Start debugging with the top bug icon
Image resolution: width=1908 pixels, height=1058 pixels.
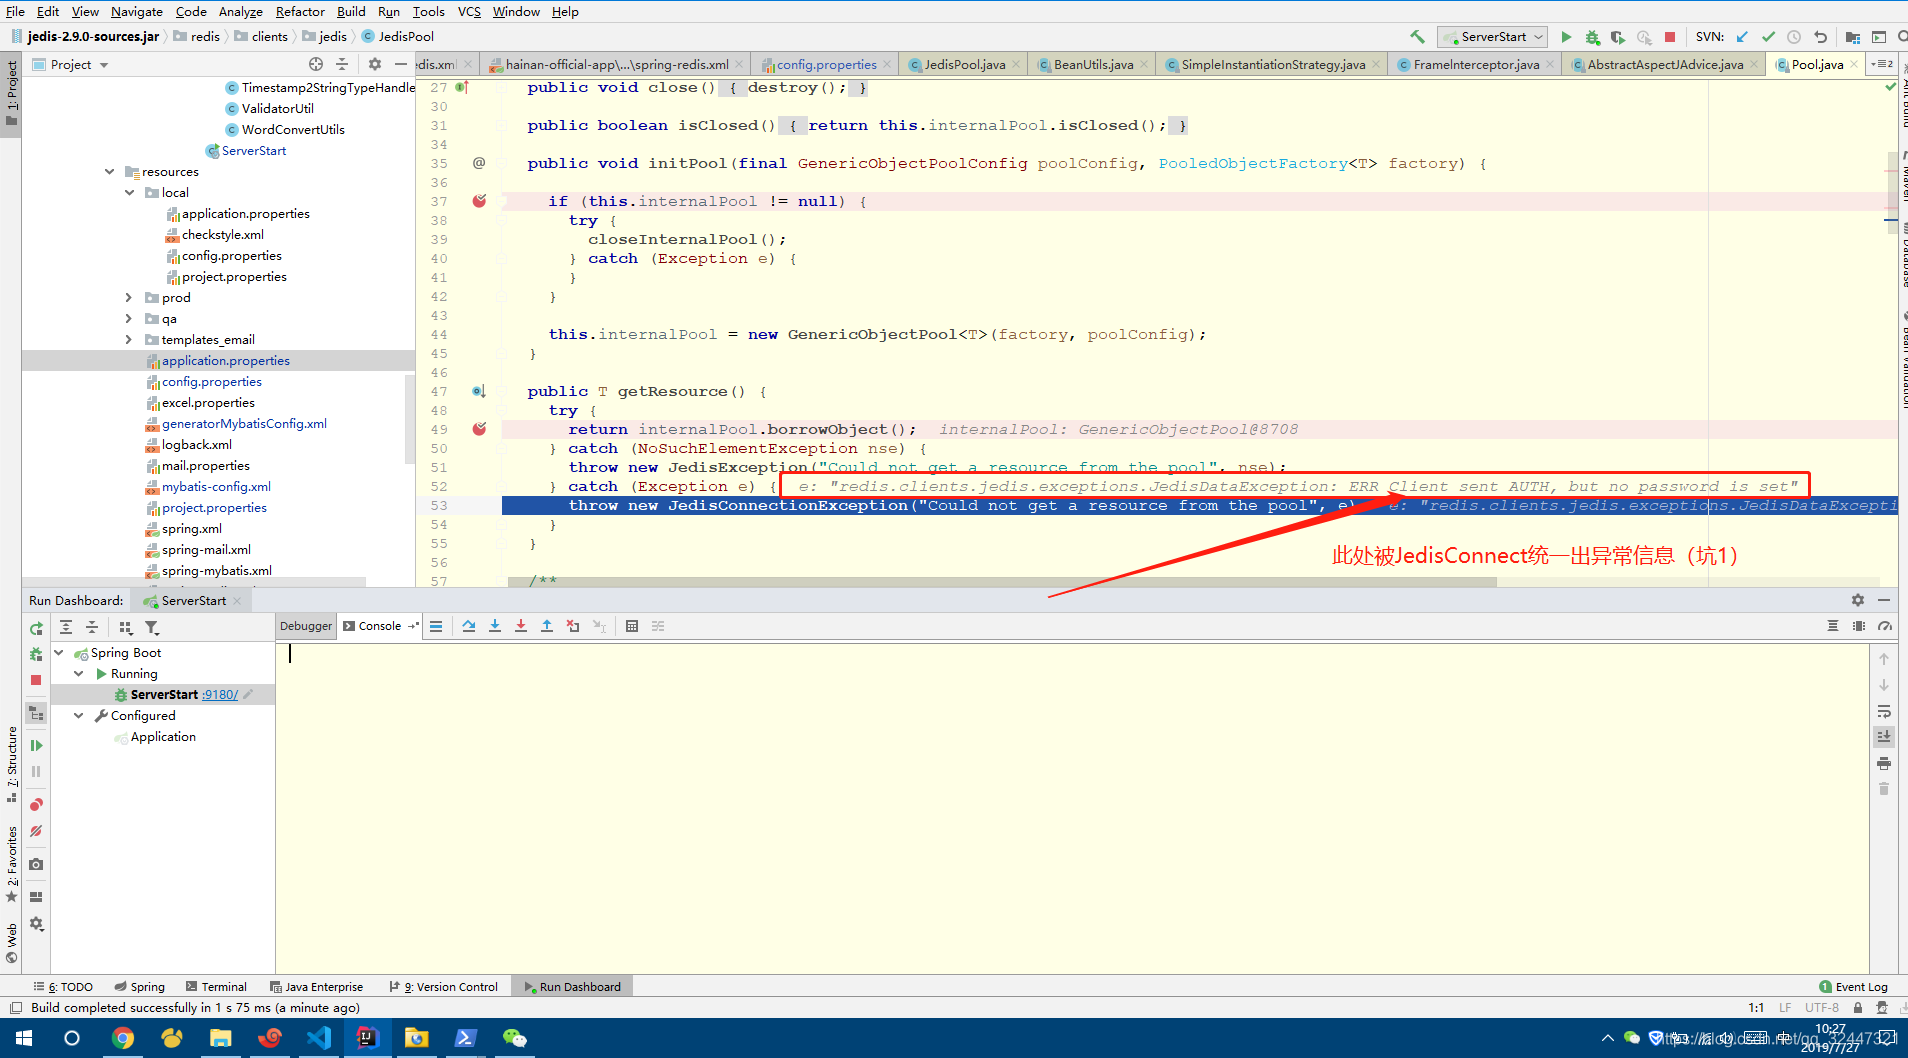coord(1592,37)
